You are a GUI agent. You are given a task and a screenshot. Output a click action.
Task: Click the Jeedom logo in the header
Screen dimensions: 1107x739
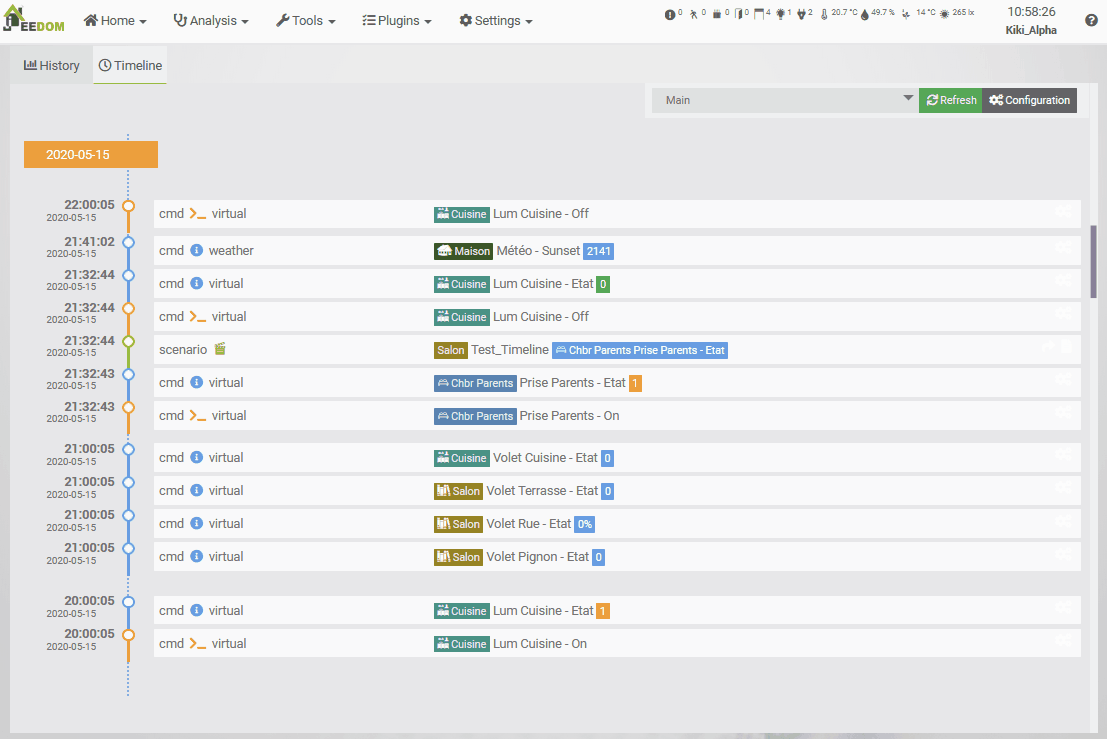[x=35, y=21]
